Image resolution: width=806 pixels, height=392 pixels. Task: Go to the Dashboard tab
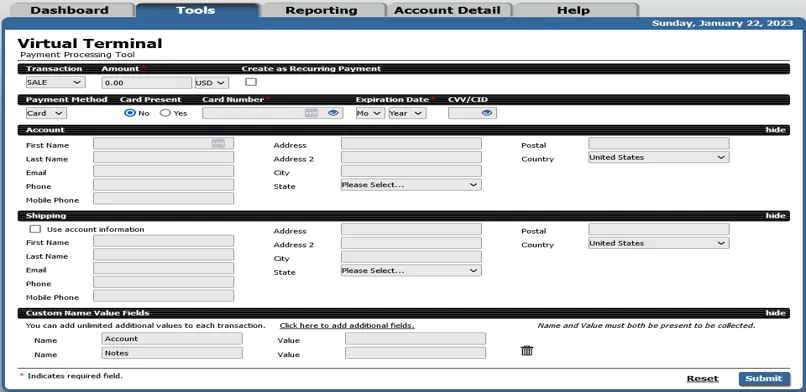(x=69, y=10)
